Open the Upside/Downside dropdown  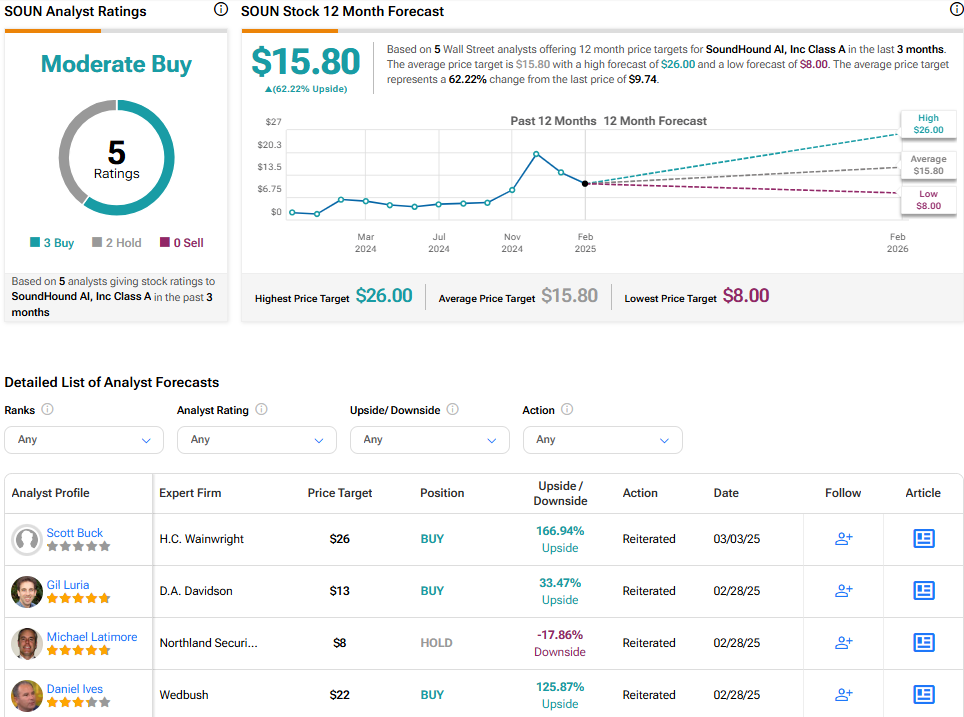pyautogui.click(x=430, y=440)
